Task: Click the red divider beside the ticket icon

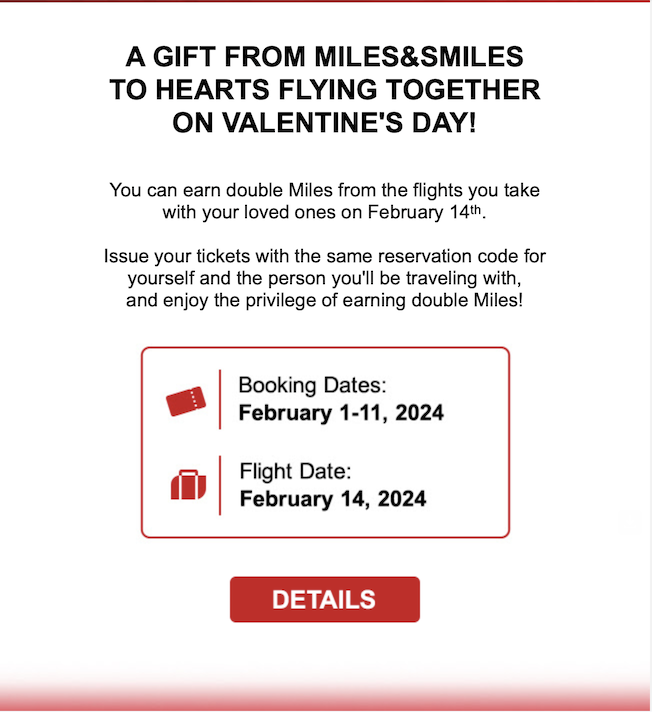Action: point(220,399)
